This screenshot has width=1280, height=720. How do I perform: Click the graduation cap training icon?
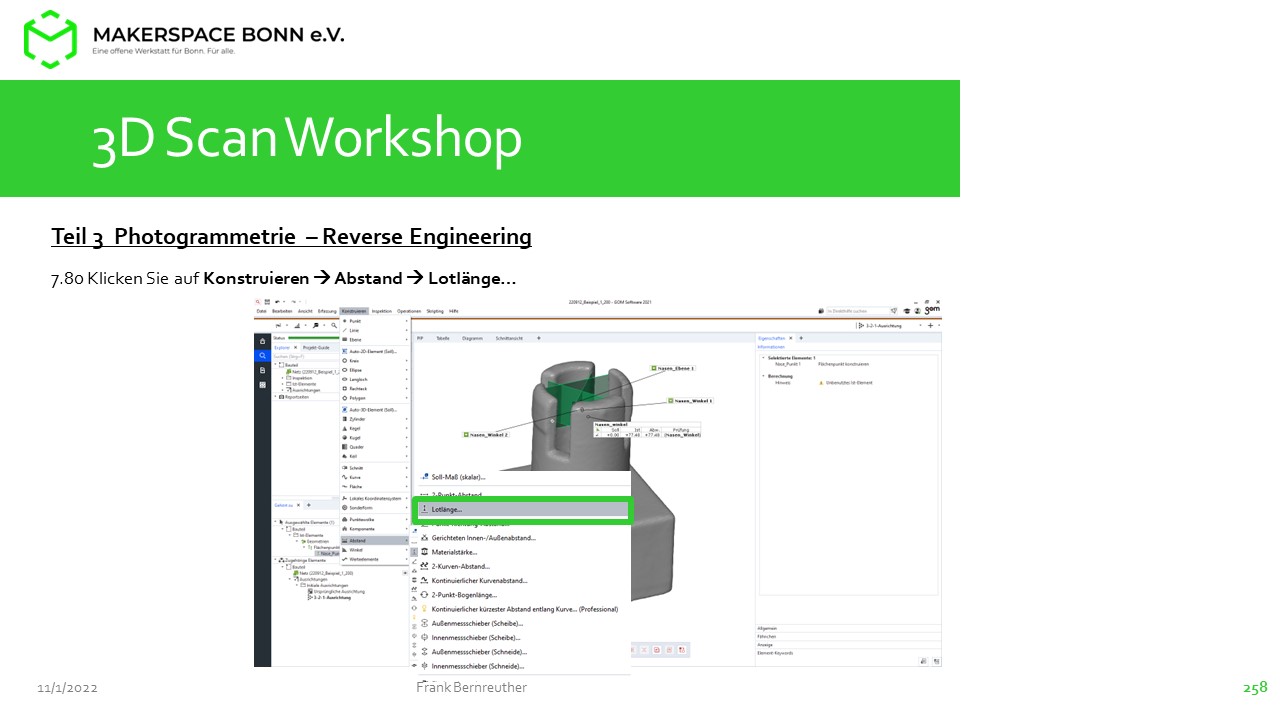[907, 312]
